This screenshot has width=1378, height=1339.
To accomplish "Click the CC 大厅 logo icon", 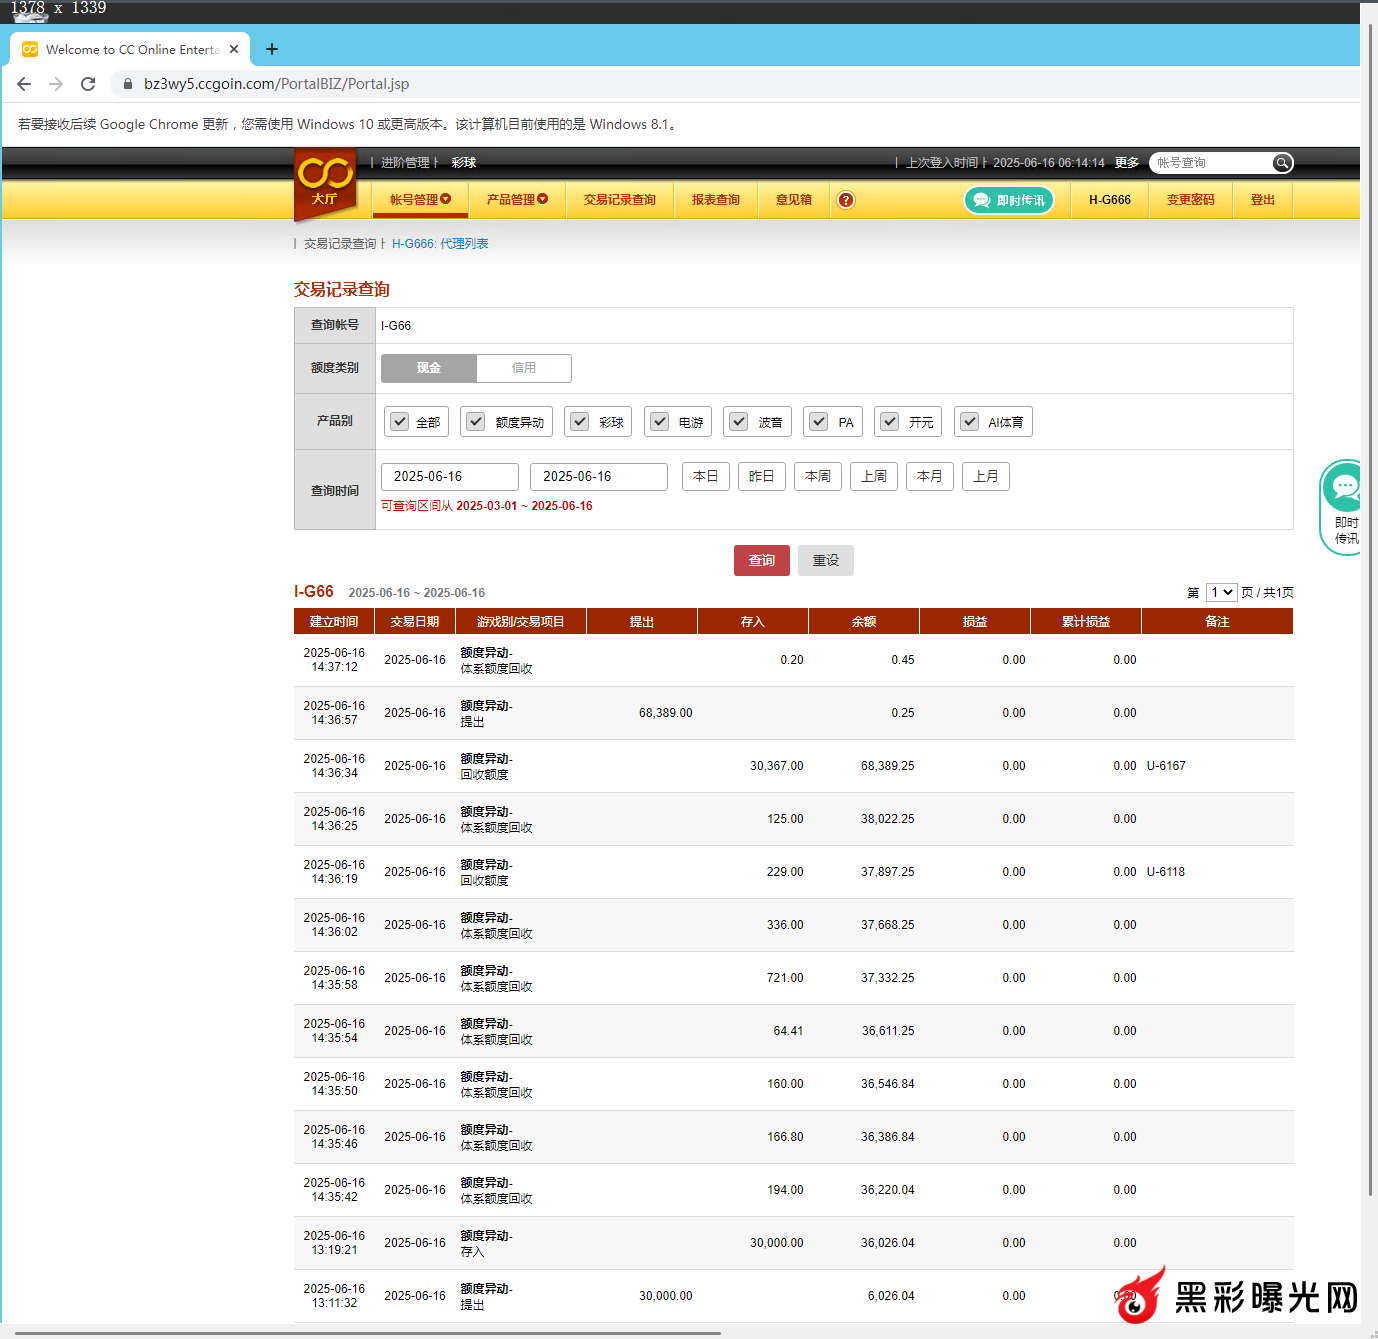I will (325, 181).
